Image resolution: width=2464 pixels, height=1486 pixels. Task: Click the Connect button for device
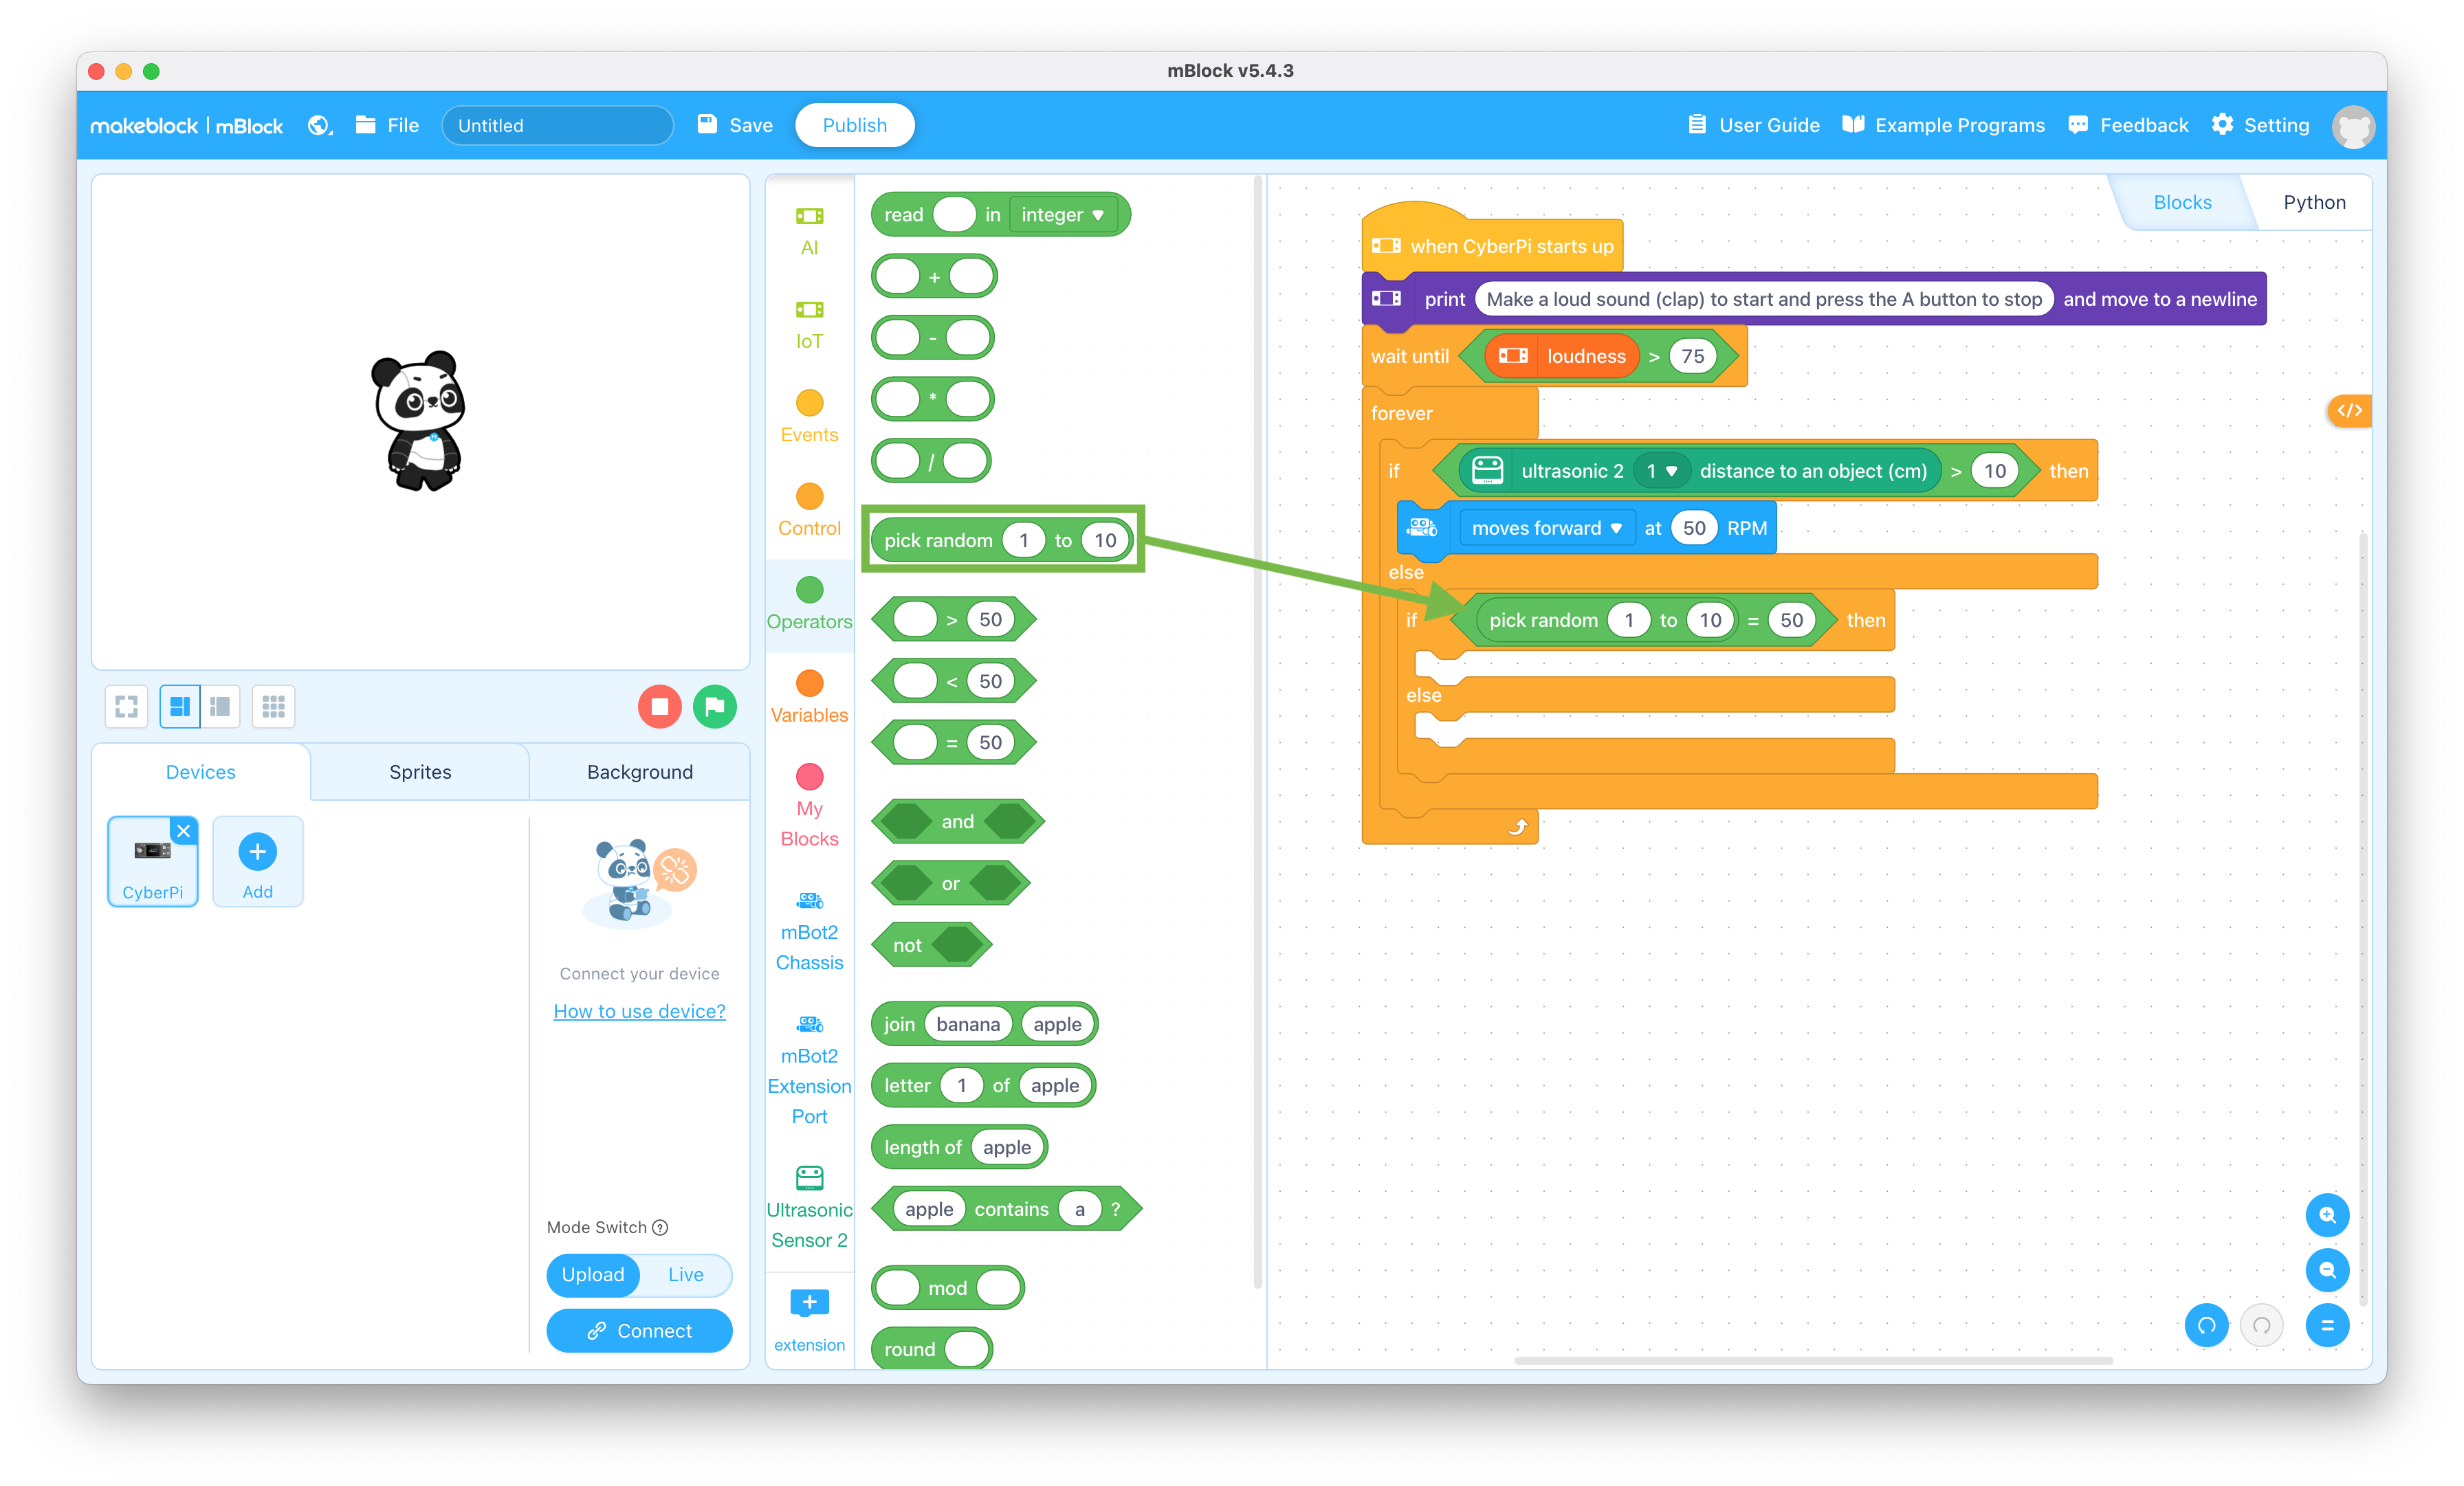pos(639,1329)
